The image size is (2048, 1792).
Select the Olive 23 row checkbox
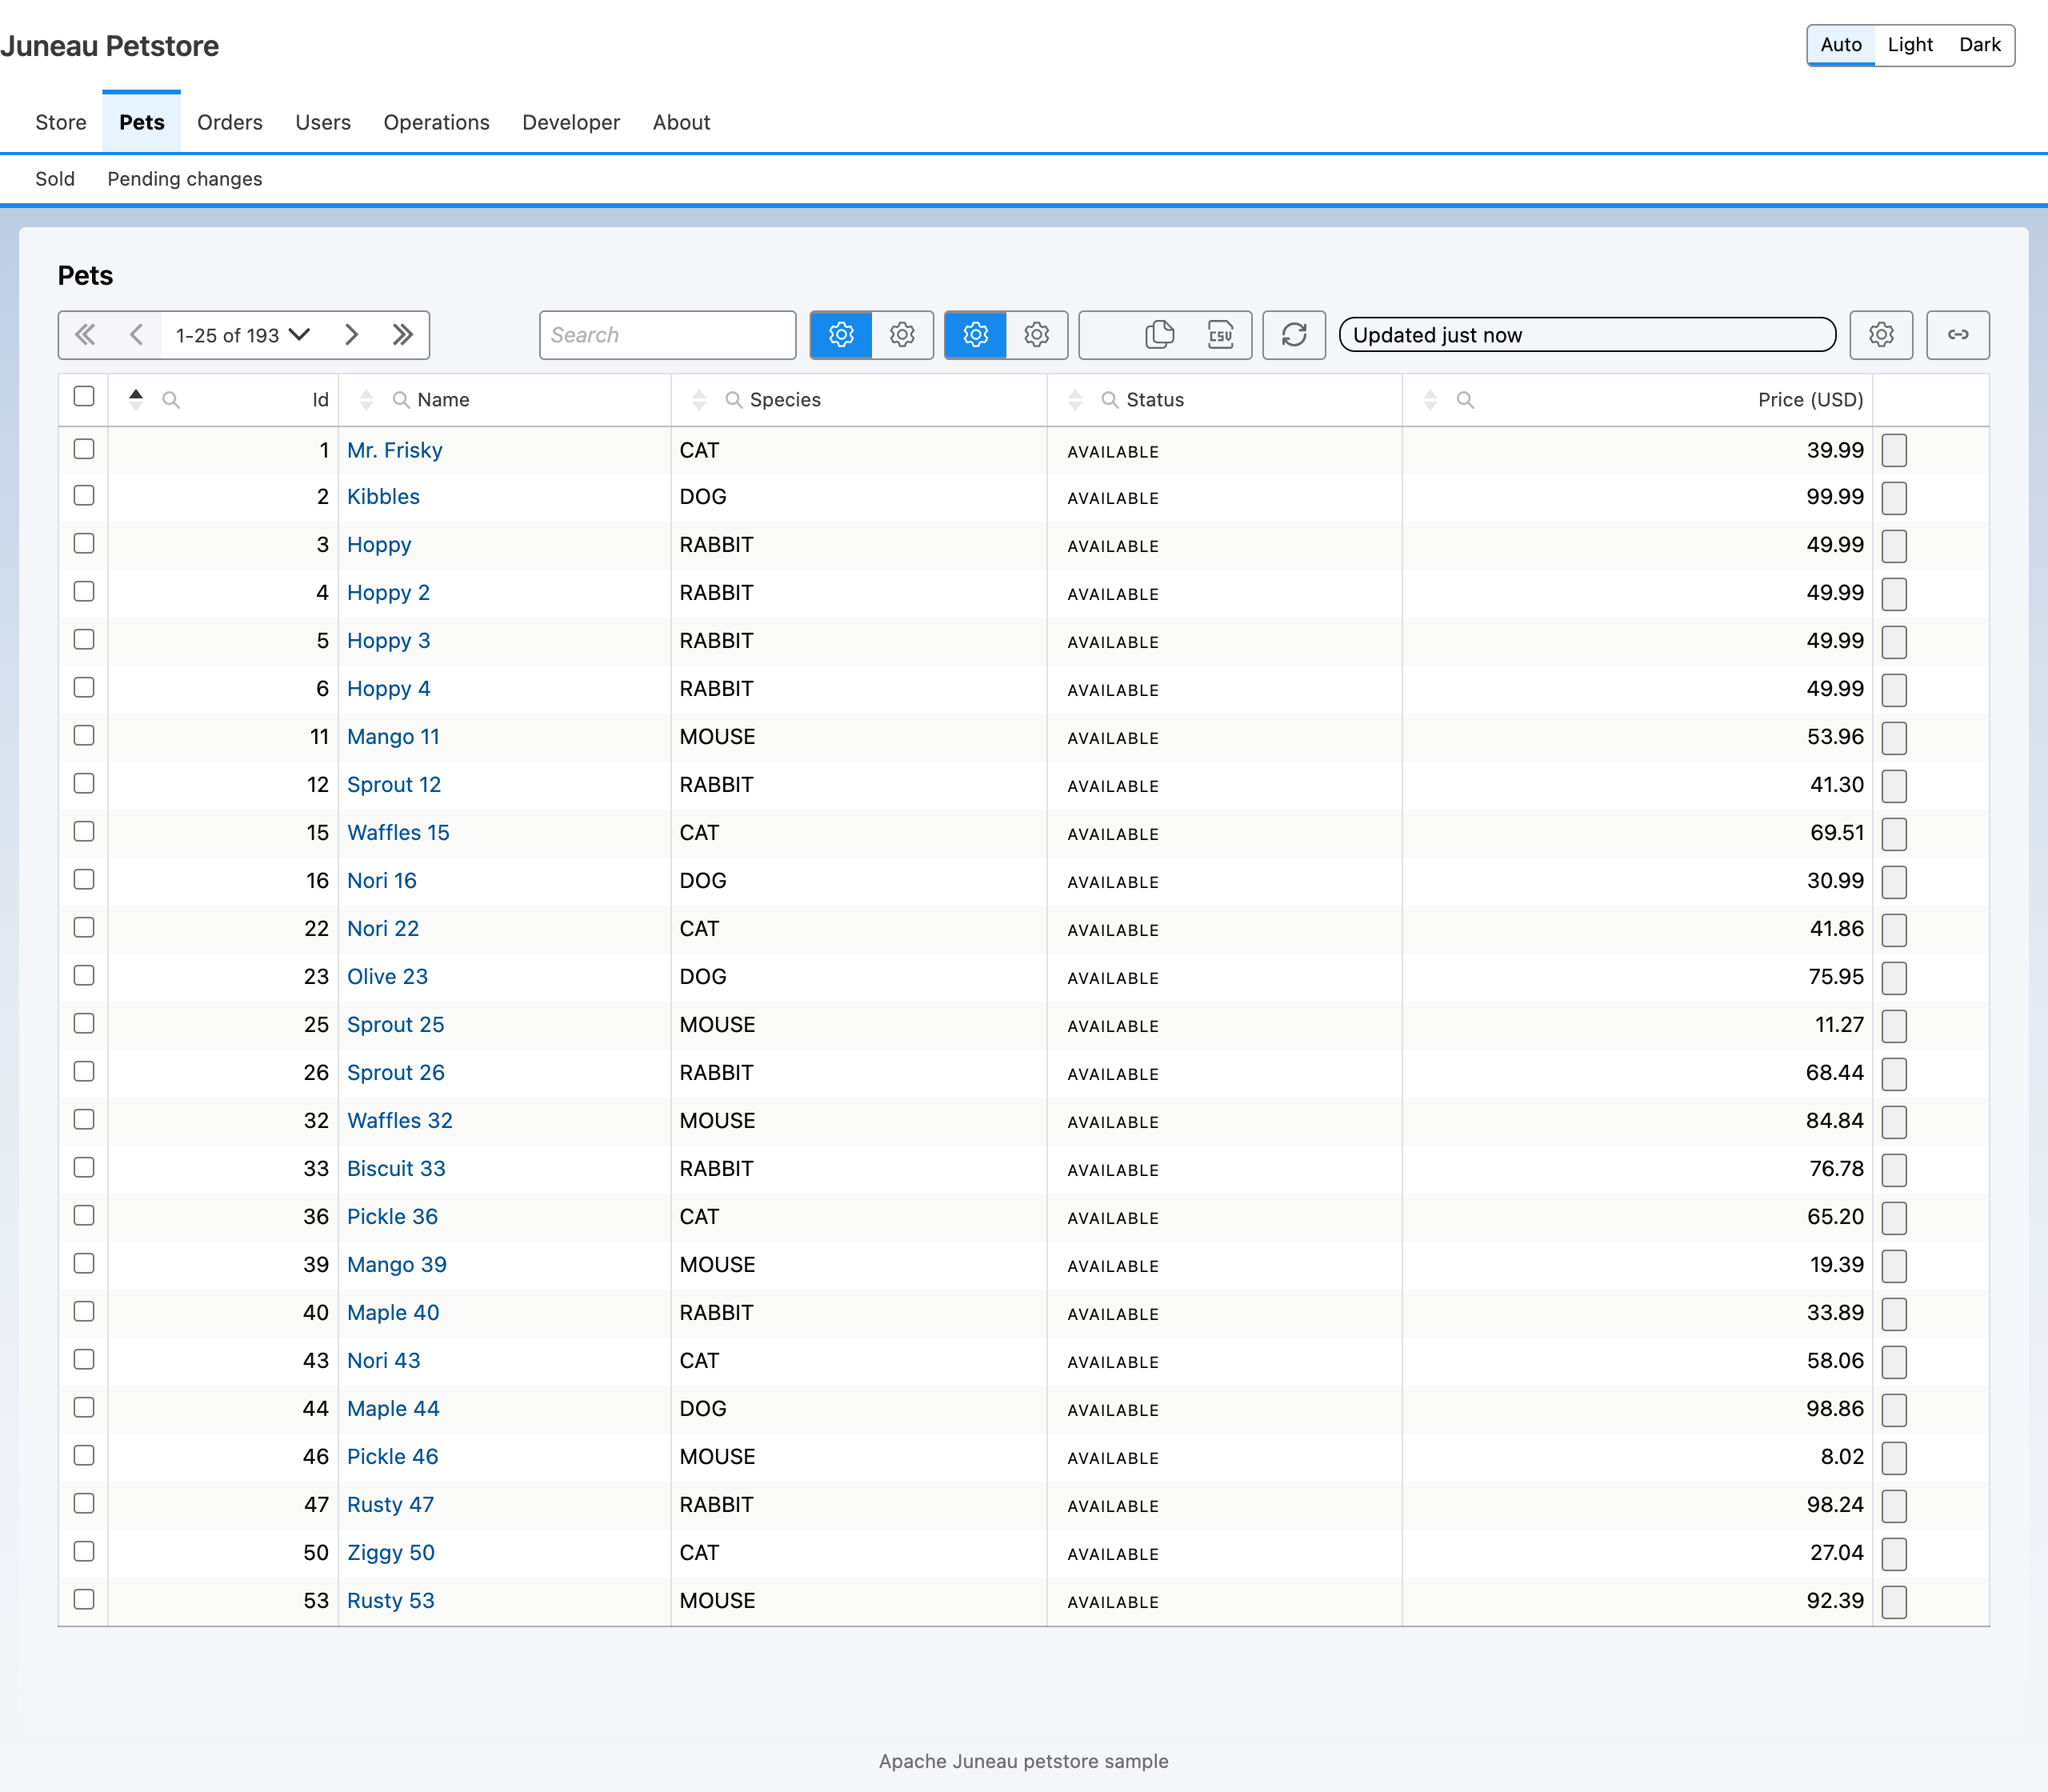pos(84,975)
